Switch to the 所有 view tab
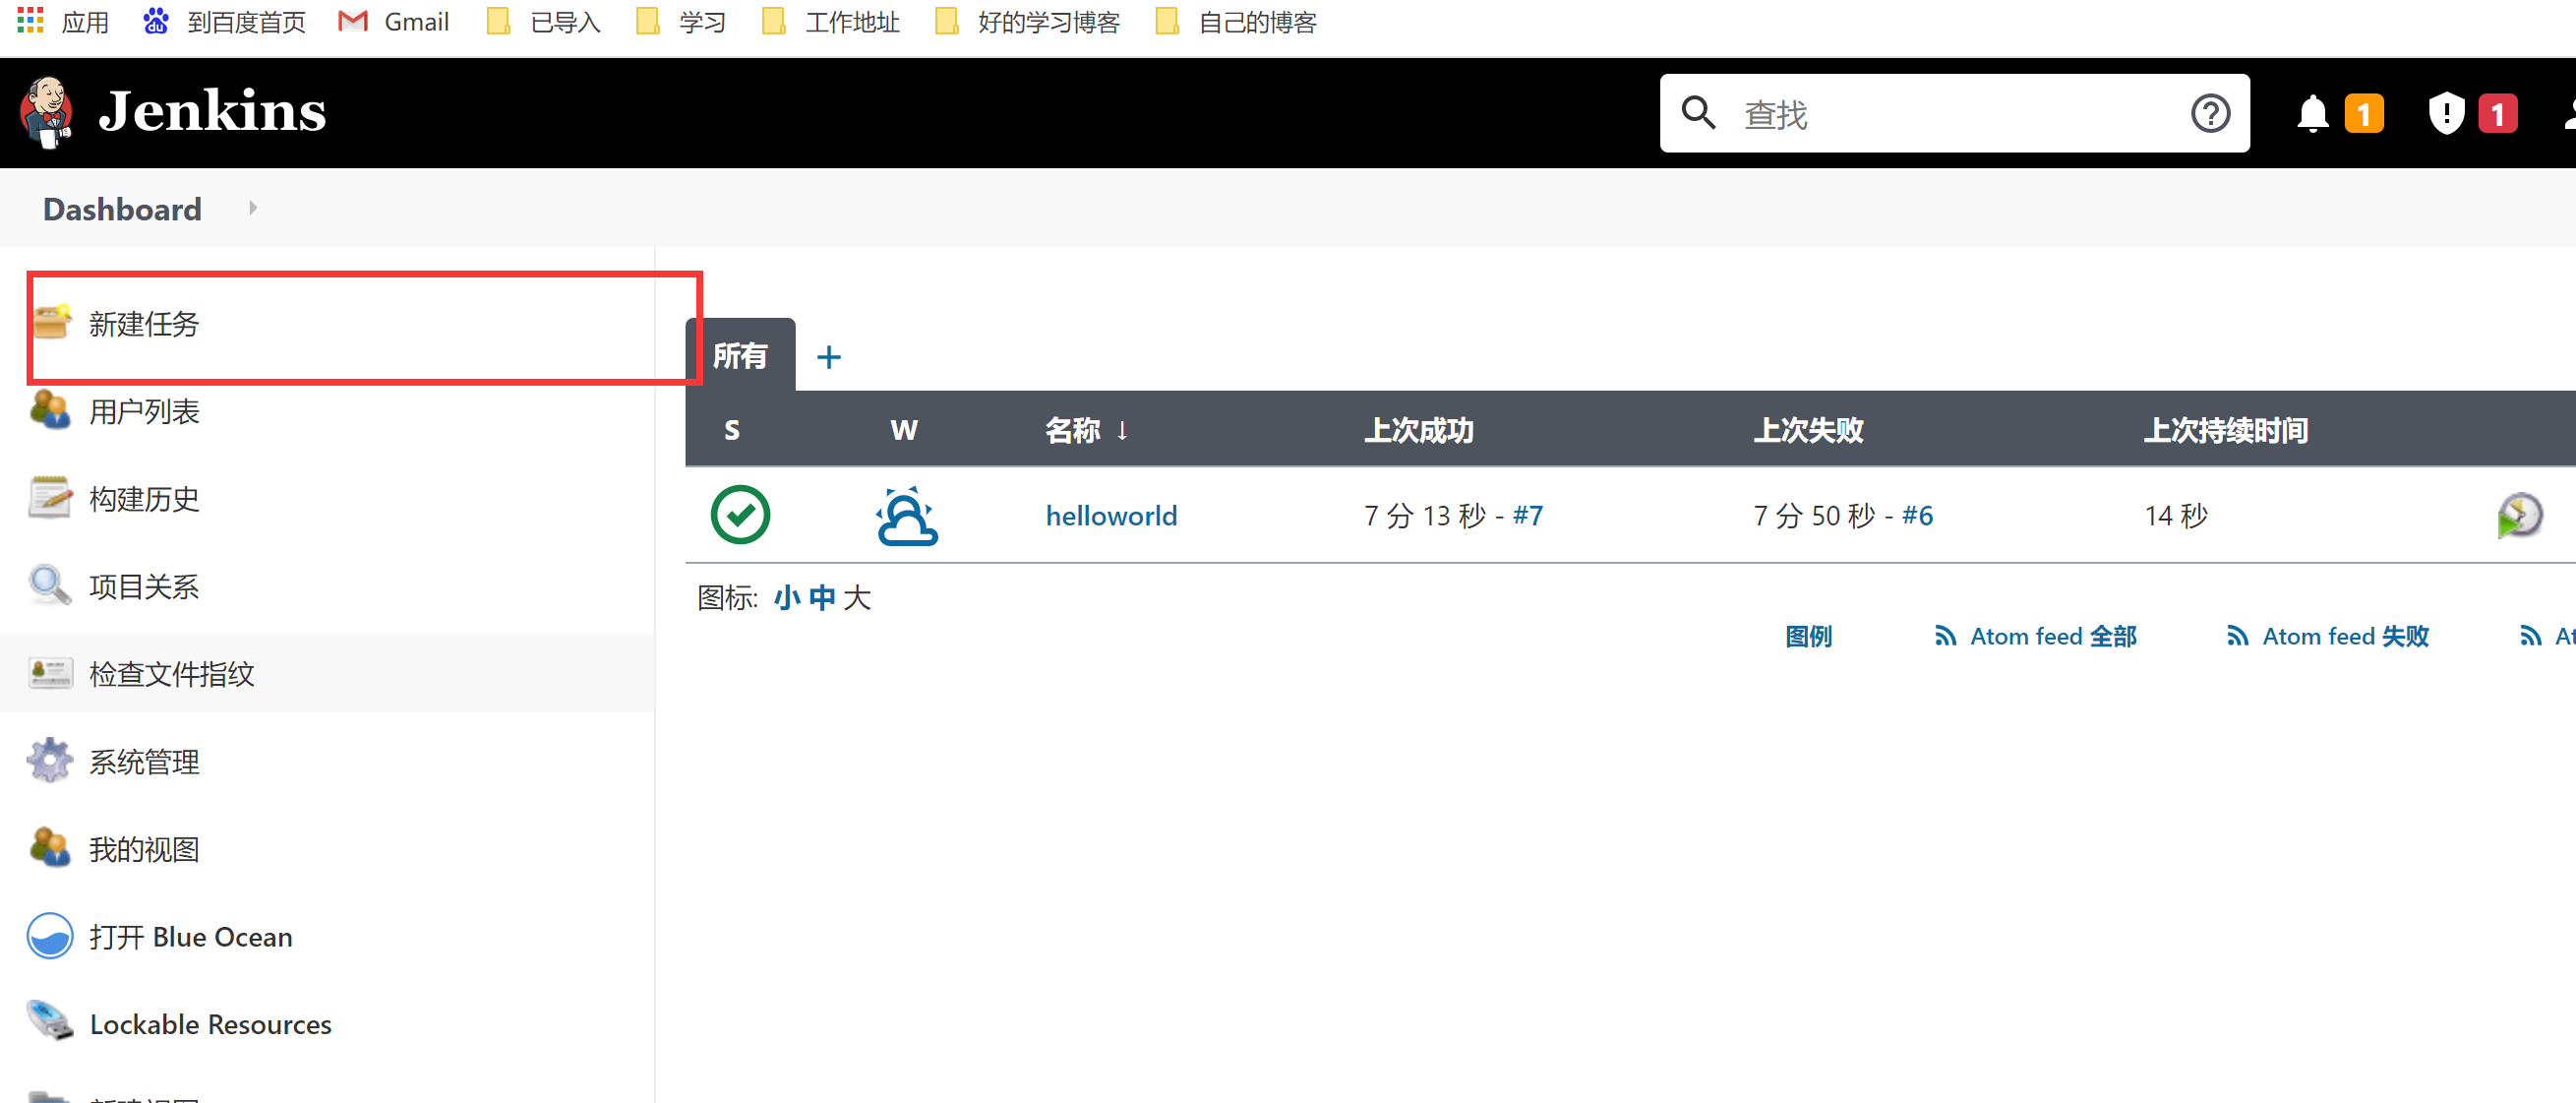 pyautogui.click(x=739, y=355)
